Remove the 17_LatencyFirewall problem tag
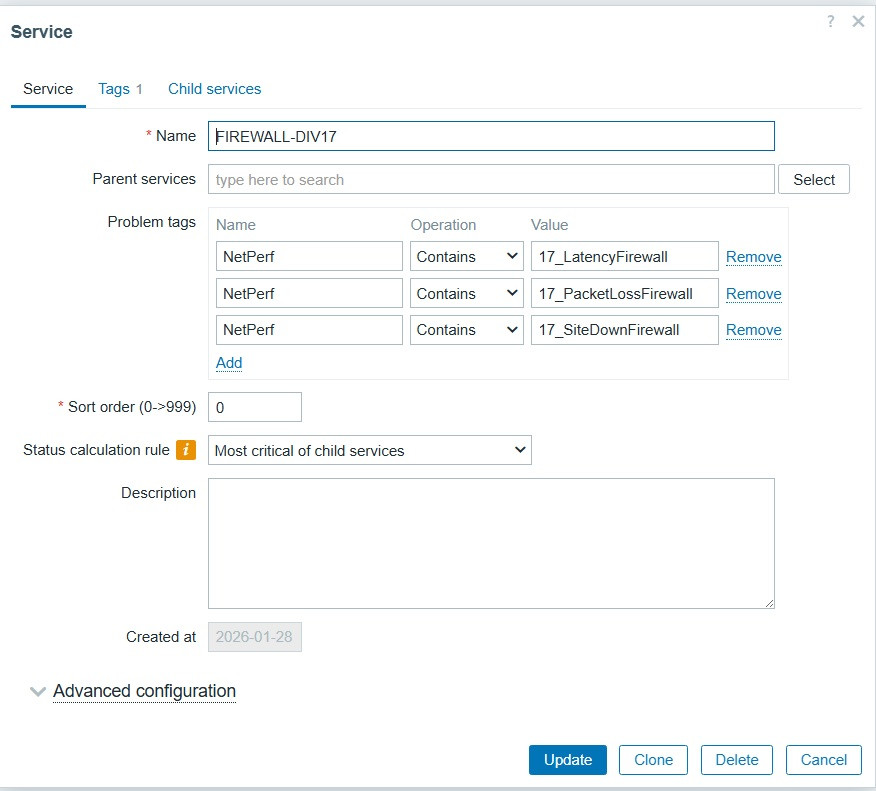 753,257
